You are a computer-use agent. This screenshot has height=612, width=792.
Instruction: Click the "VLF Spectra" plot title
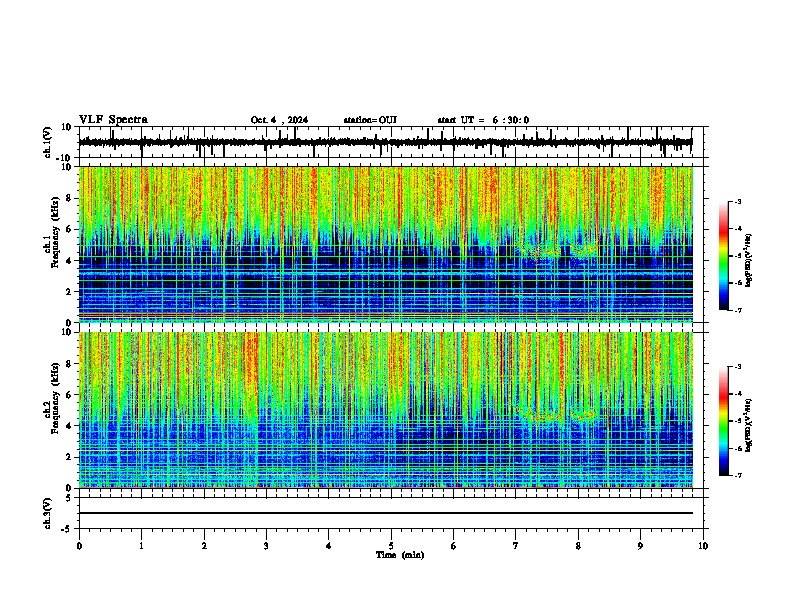pos(113,120)
